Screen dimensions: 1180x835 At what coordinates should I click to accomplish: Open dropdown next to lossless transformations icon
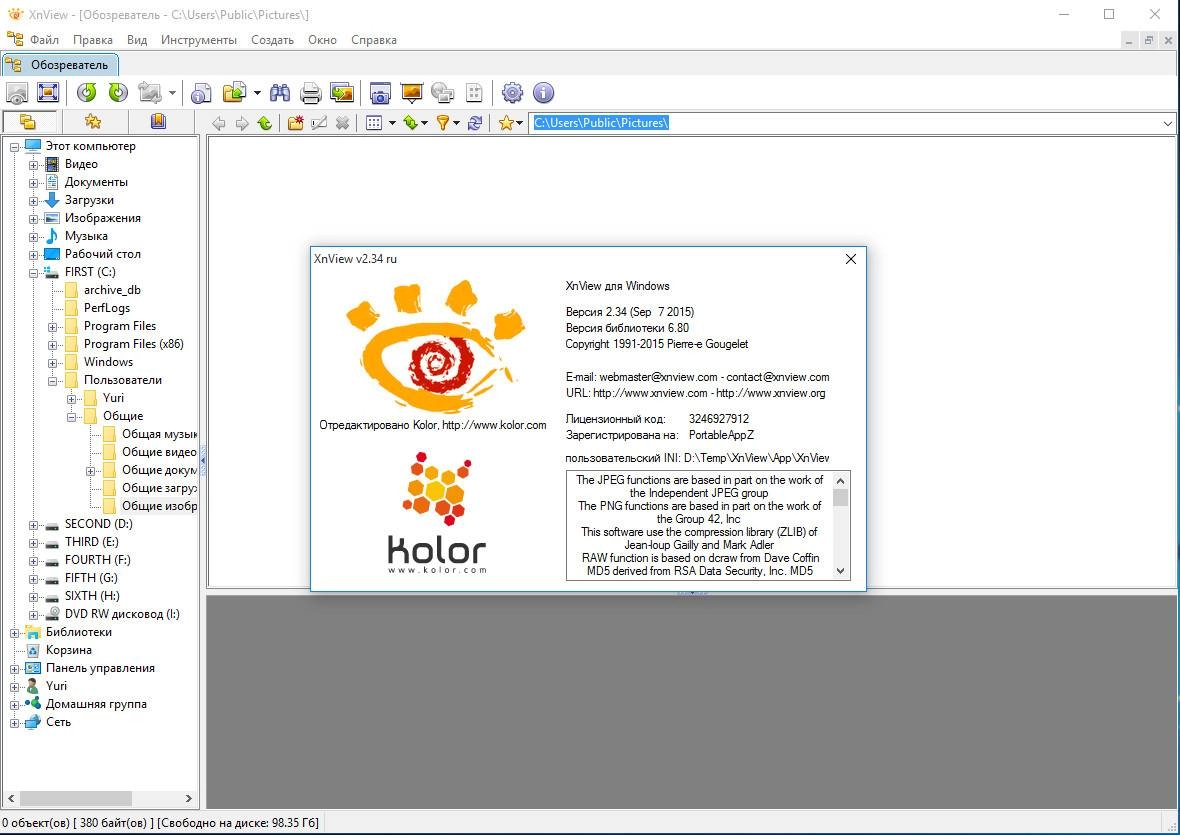coord(172,93)
